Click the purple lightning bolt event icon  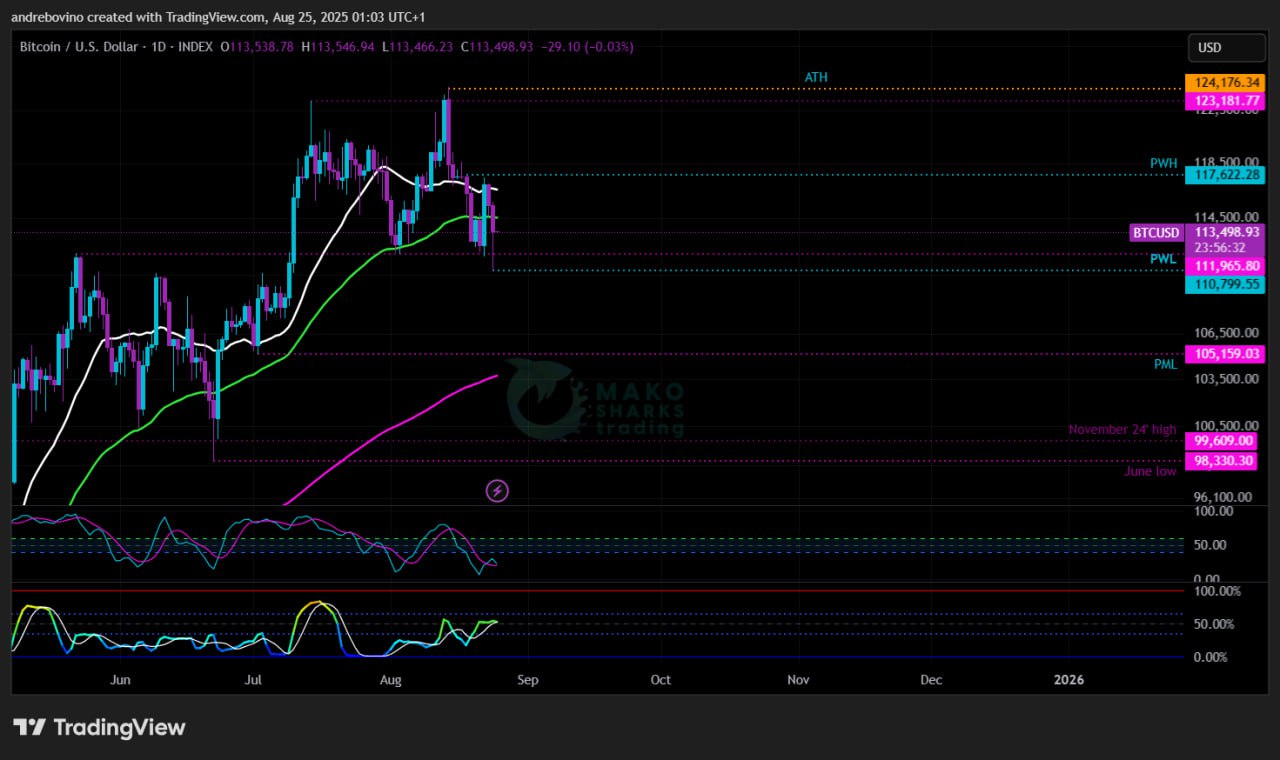pos(498,490)
